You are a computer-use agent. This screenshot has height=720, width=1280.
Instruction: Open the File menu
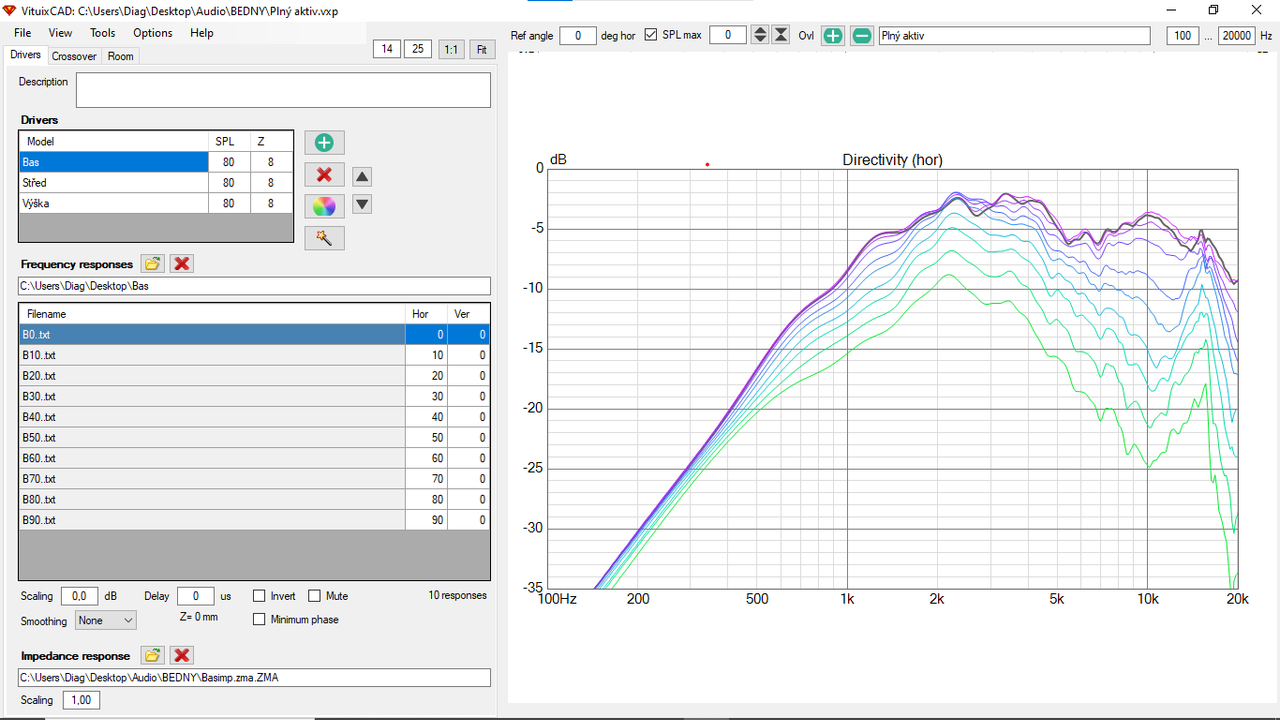[x=22, y=33]
